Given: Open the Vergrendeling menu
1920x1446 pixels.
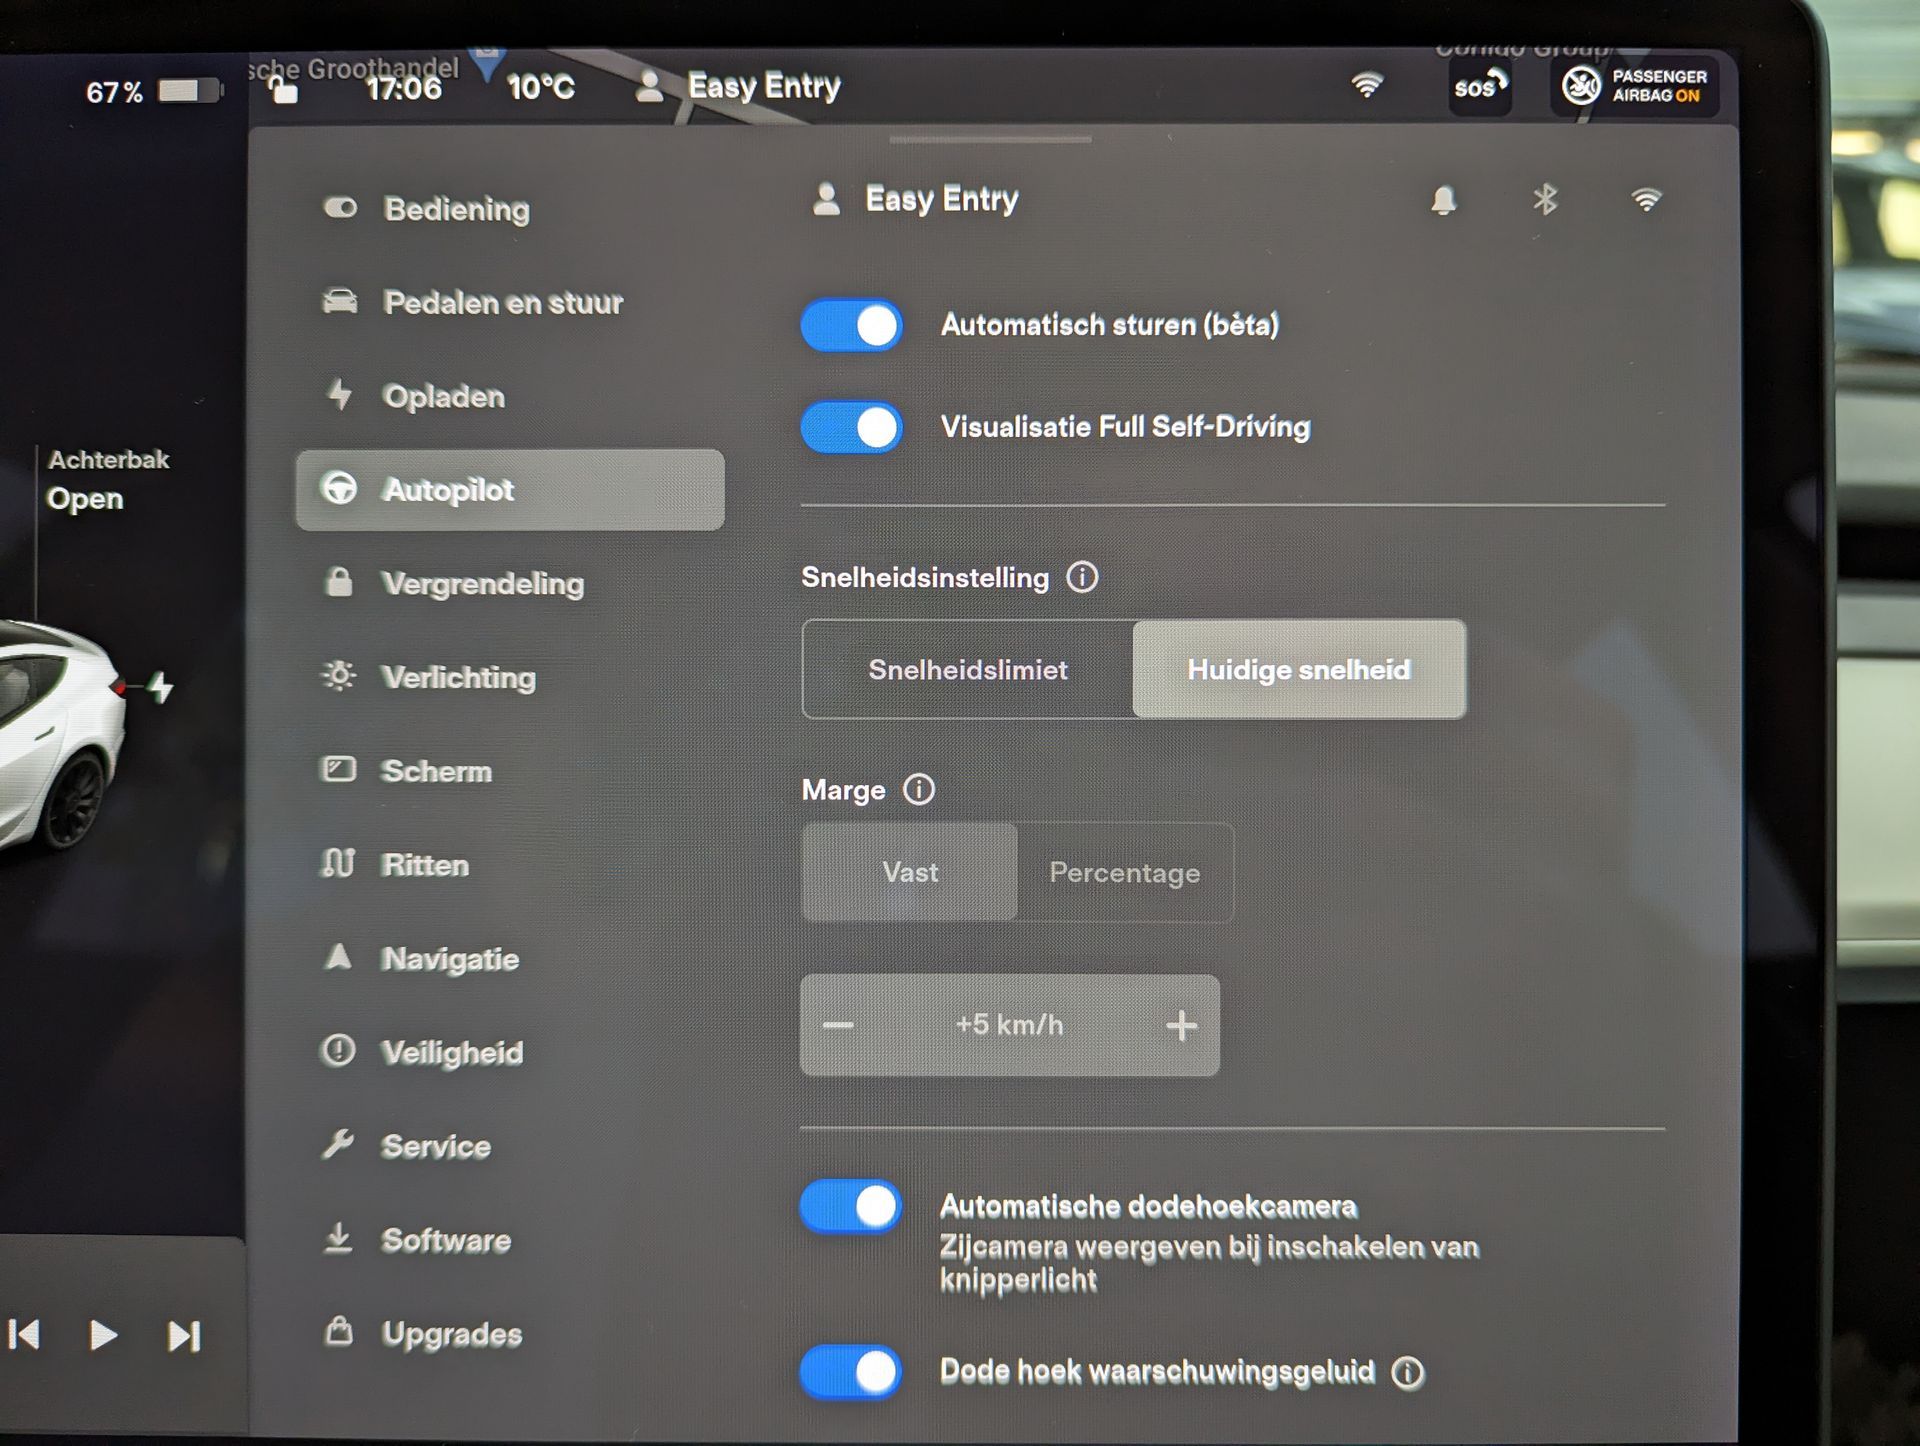Looking at the screenshot, I should [482, 584].
